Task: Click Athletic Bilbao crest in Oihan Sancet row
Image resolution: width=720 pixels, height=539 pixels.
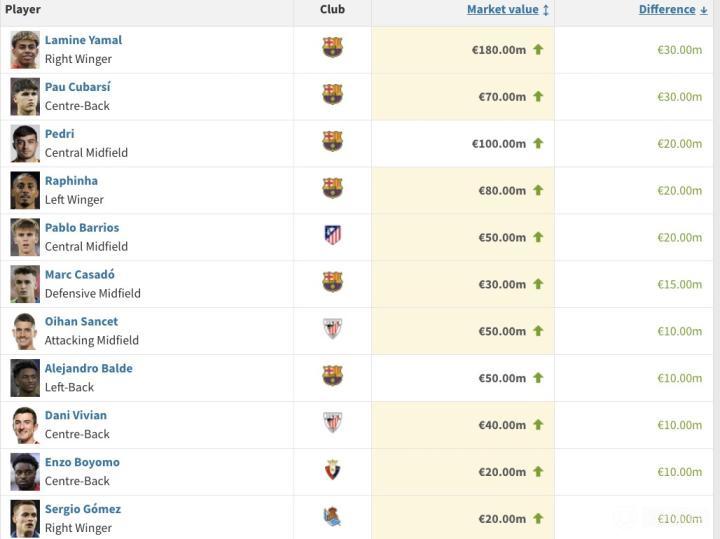Action: 332,329
